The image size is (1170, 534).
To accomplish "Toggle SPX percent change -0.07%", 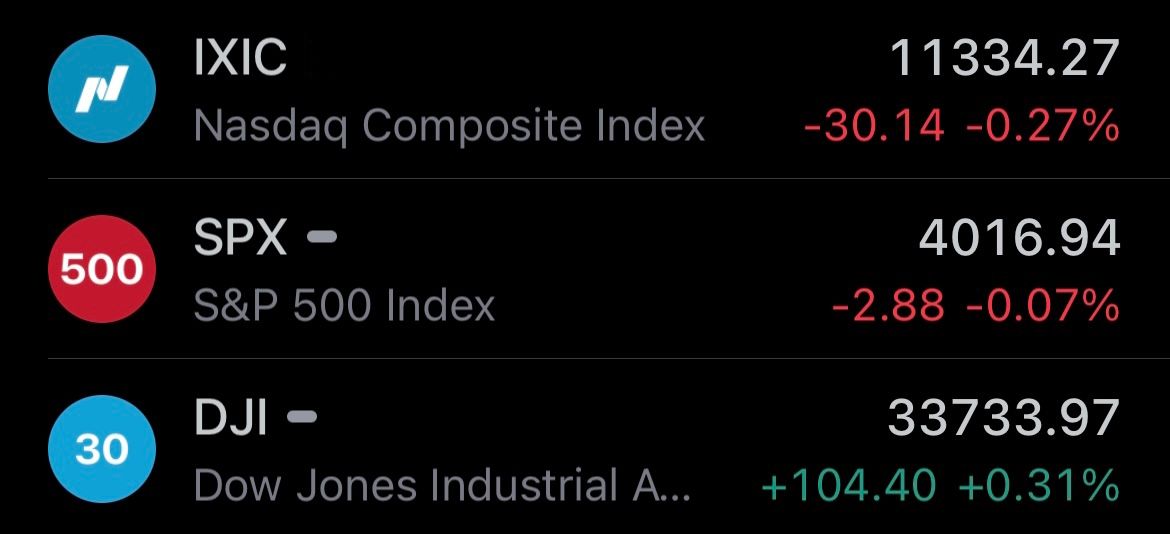I will pos(1042,306).
